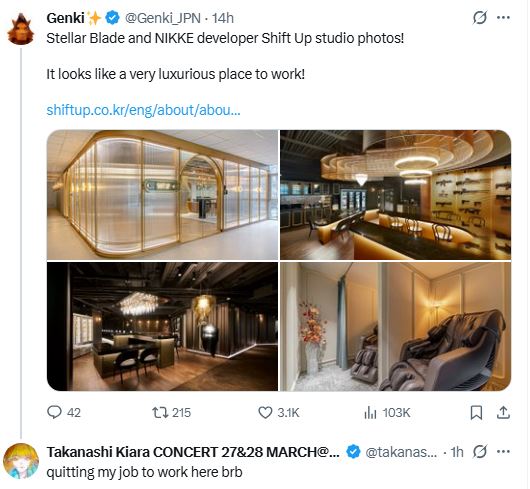Retweet the Shift Up studio post

pyautogui.click(x=171, y=413)
